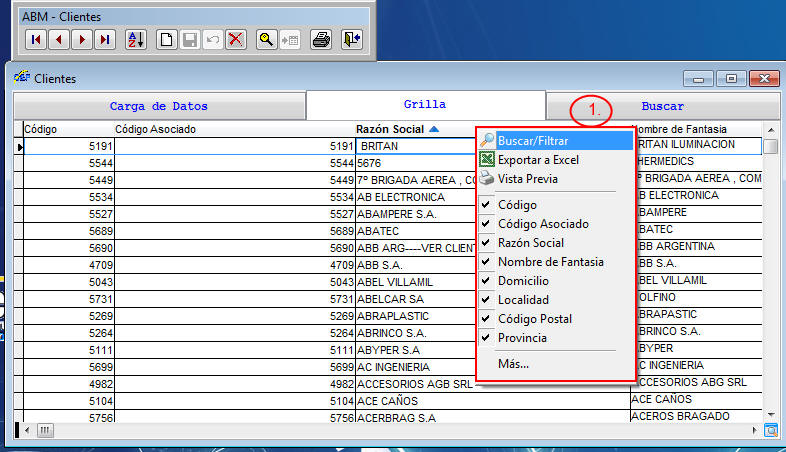Click the previous record arrow

(x=59, y=40)
